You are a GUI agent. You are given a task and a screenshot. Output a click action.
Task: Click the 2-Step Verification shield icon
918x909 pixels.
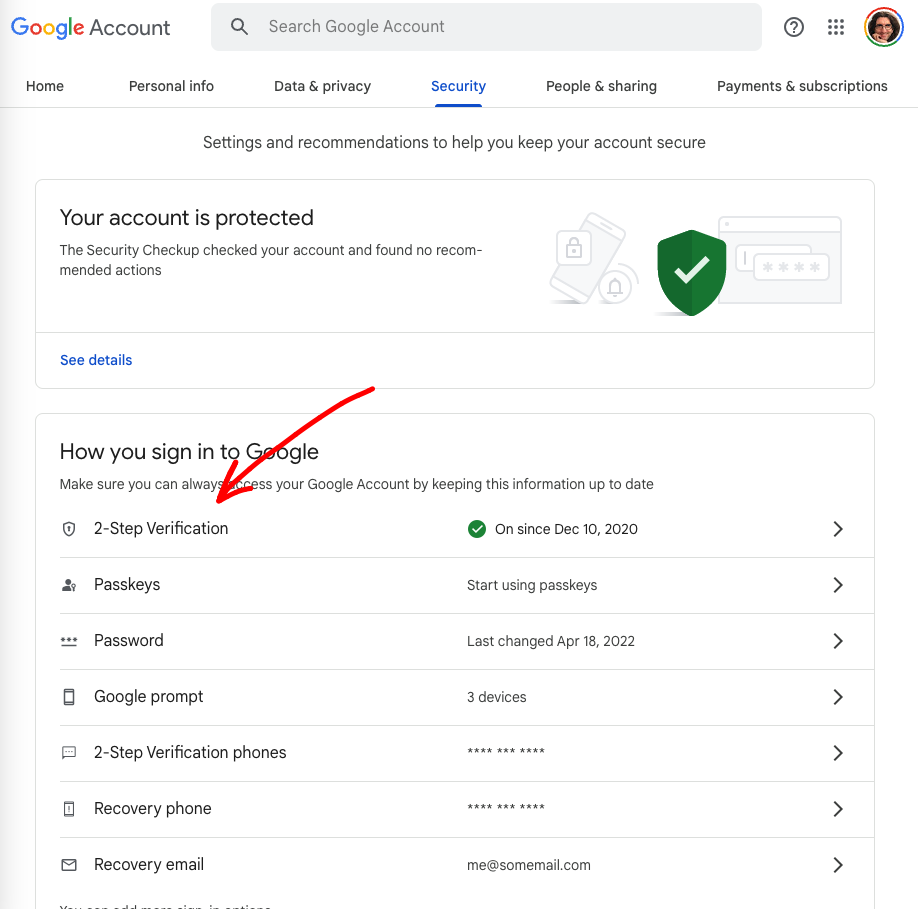click(69, 529)
